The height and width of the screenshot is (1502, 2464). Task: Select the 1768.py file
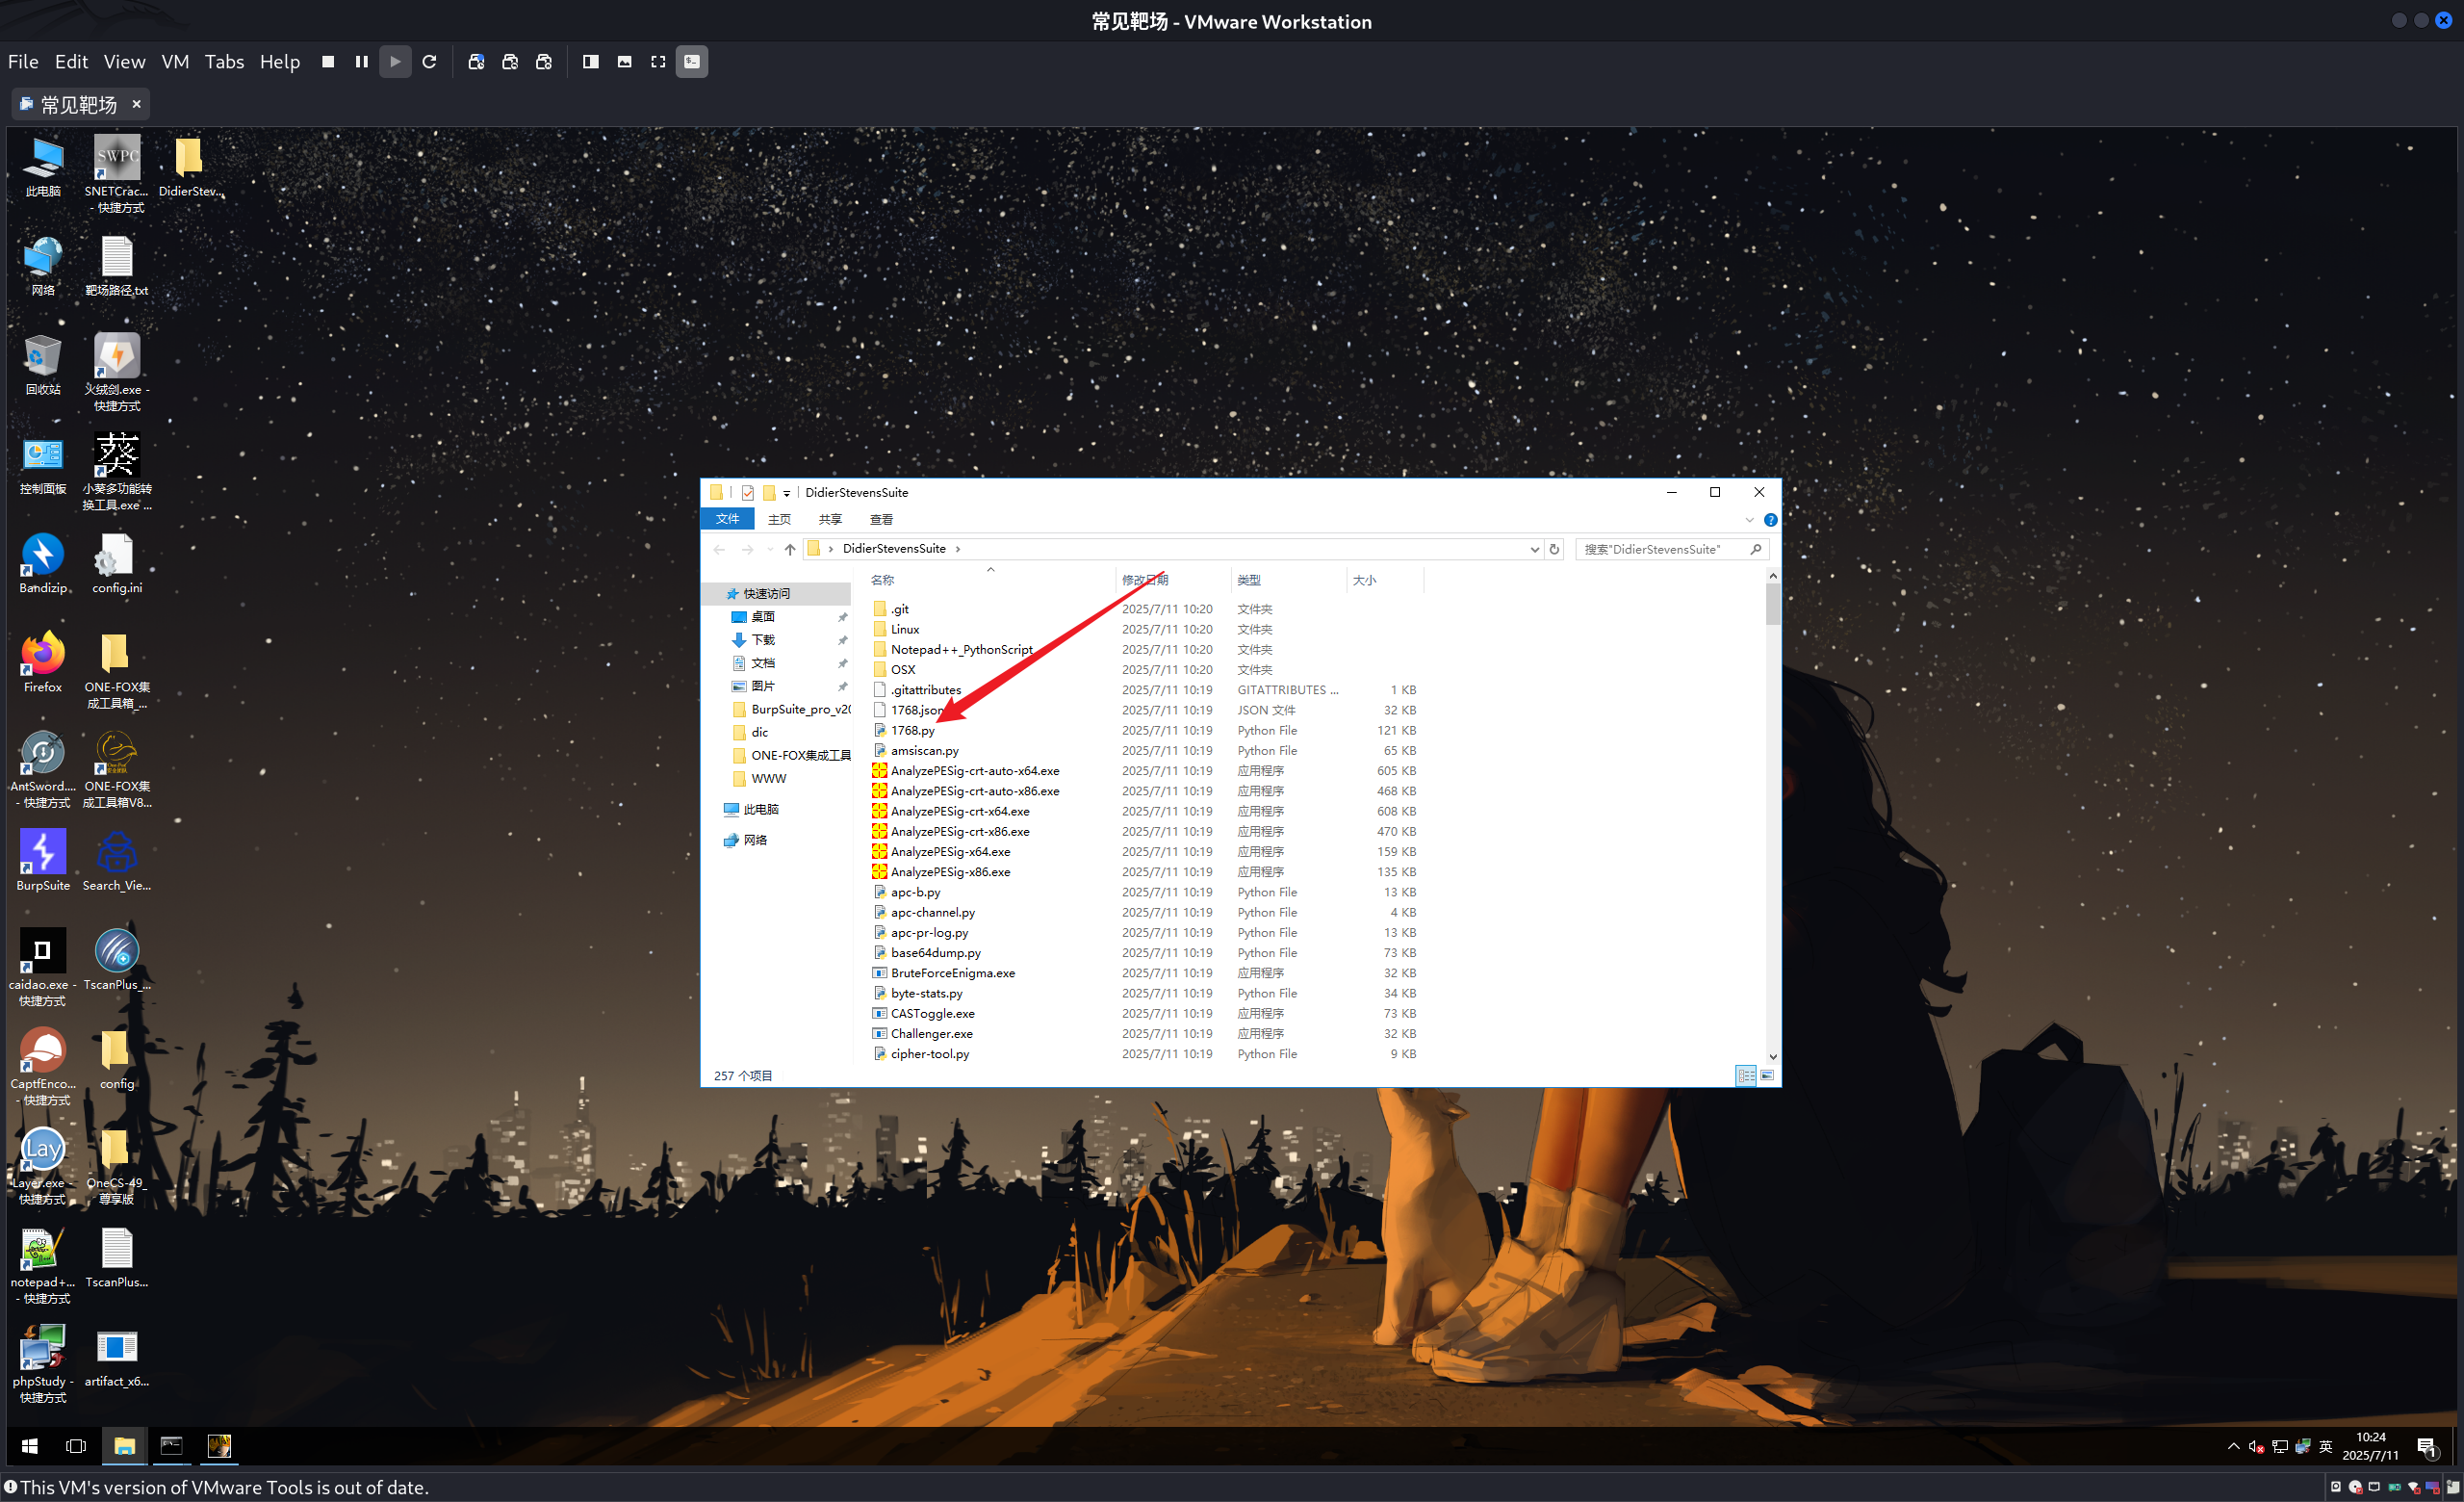pyautogui.click(x=912, y=731)
